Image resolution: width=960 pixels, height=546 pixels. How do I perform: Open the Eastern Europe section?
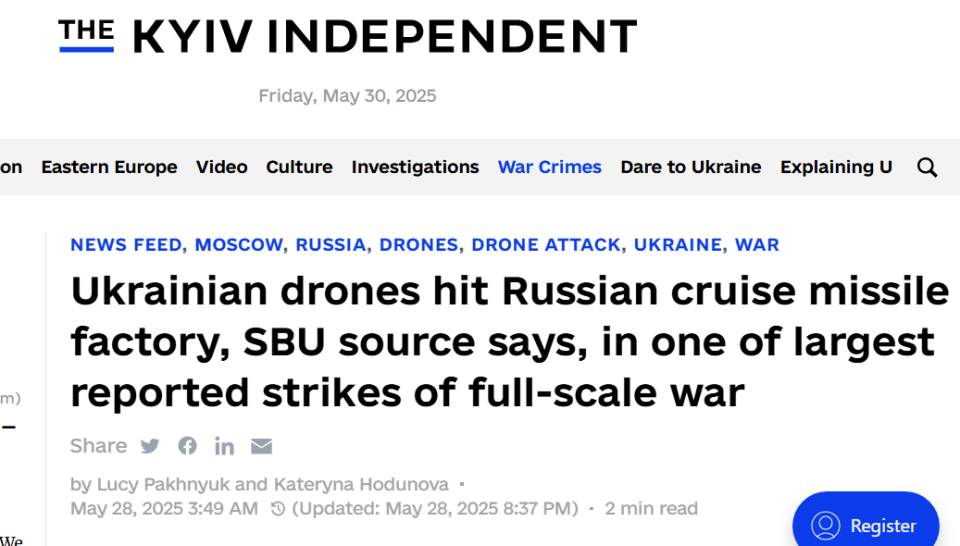109,167
